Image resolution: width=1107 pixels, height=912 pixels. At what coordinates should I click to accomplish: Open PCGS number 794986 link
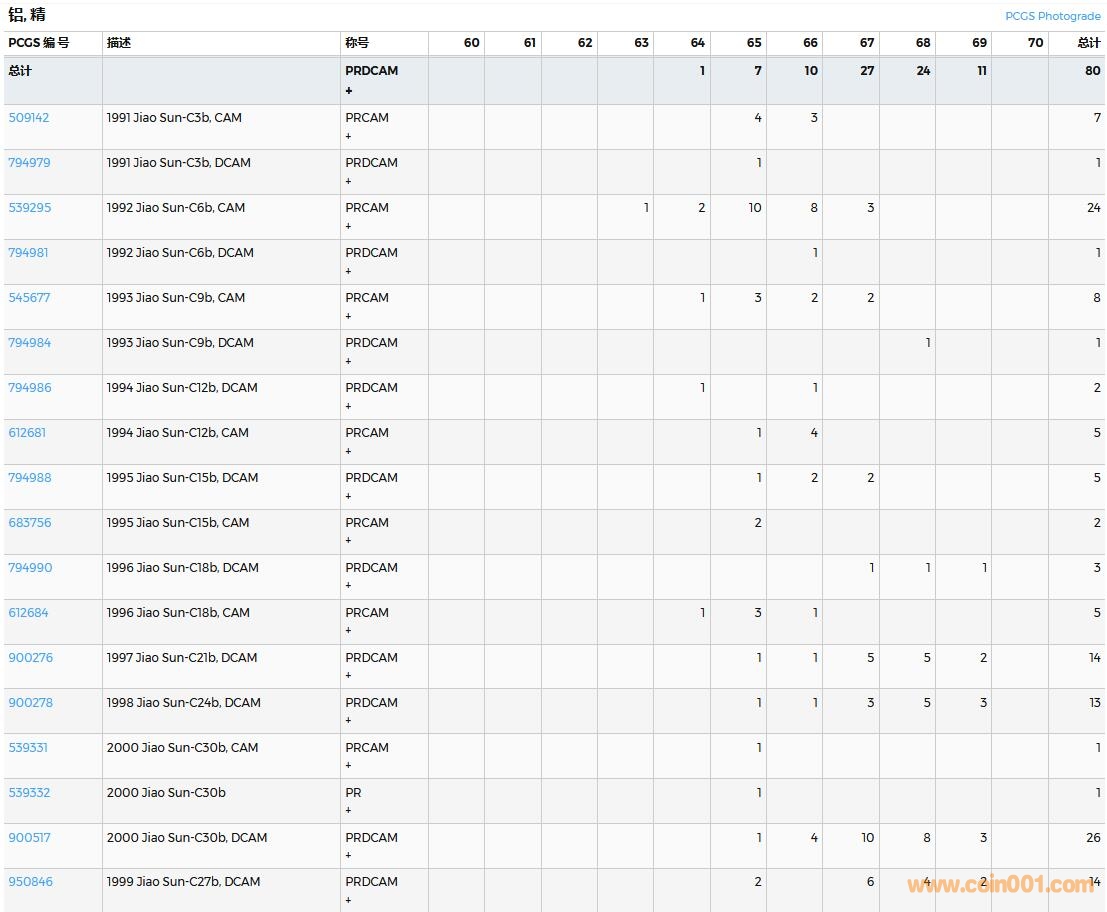click(29, 388)
